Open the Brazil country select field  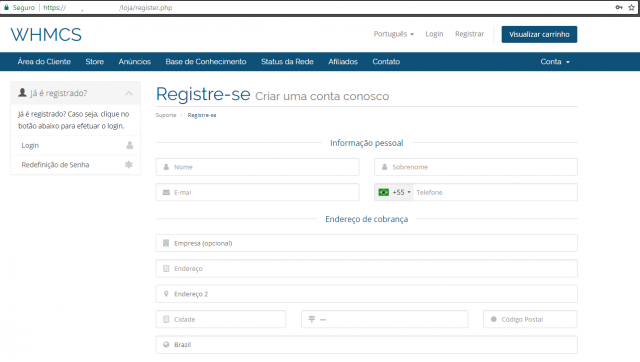[366, 345]
